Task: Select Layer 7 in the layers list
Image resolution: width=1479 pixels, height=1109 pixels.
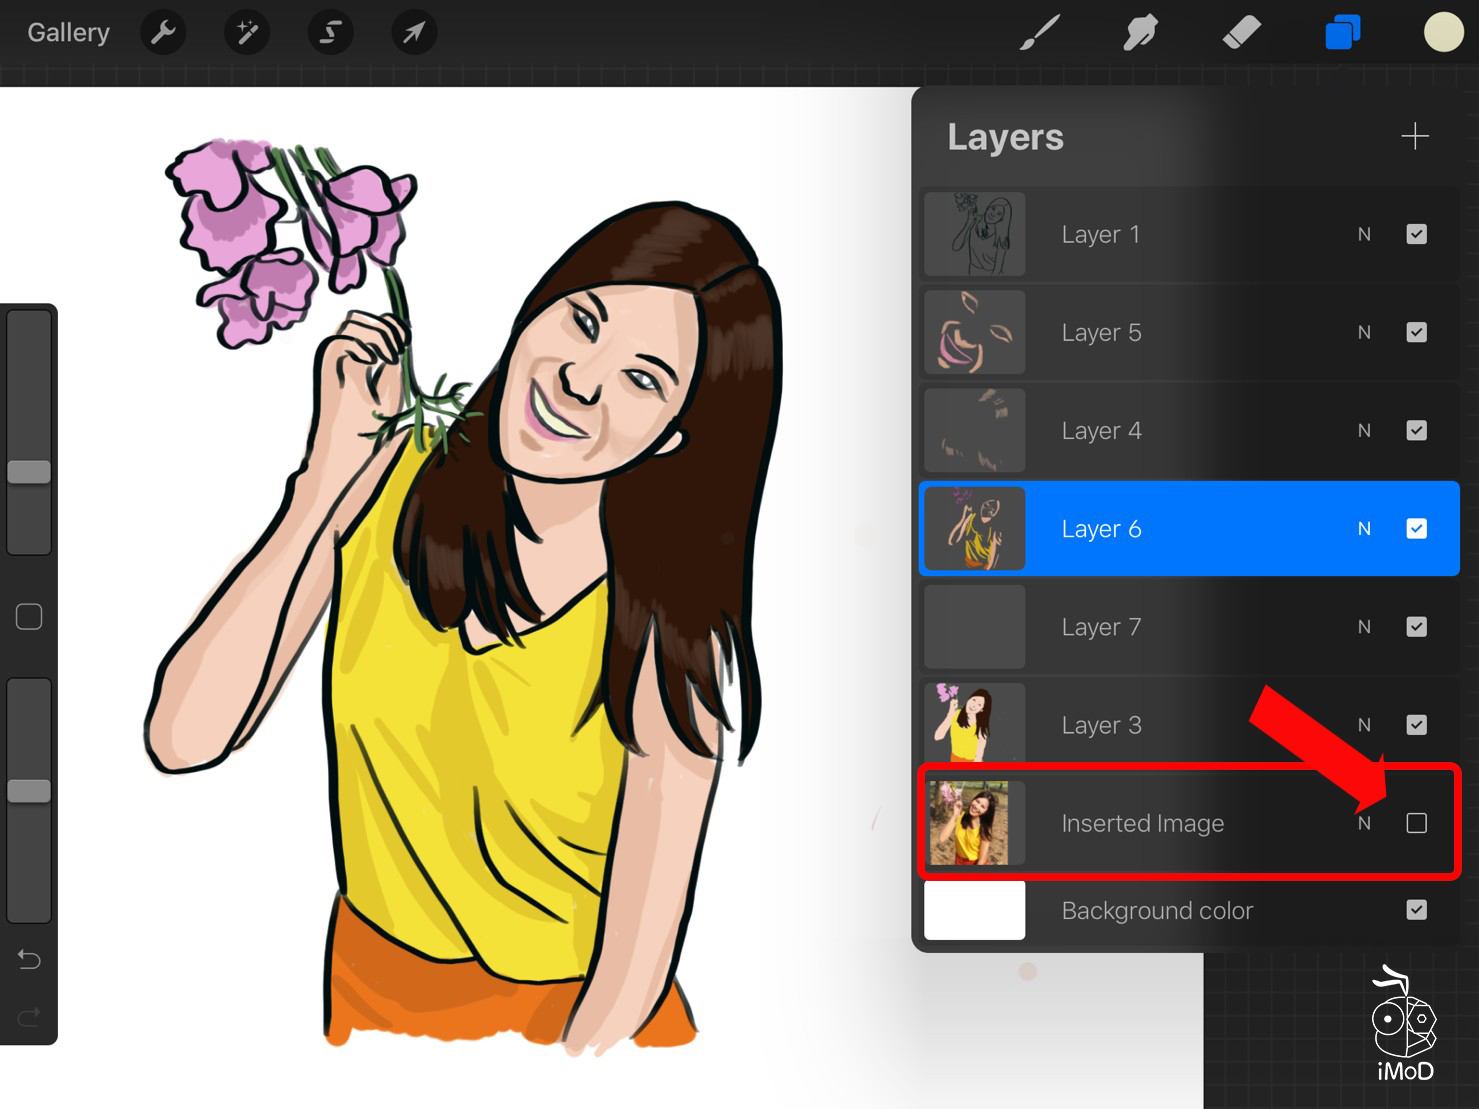Action: click(x=1100, y=627)
